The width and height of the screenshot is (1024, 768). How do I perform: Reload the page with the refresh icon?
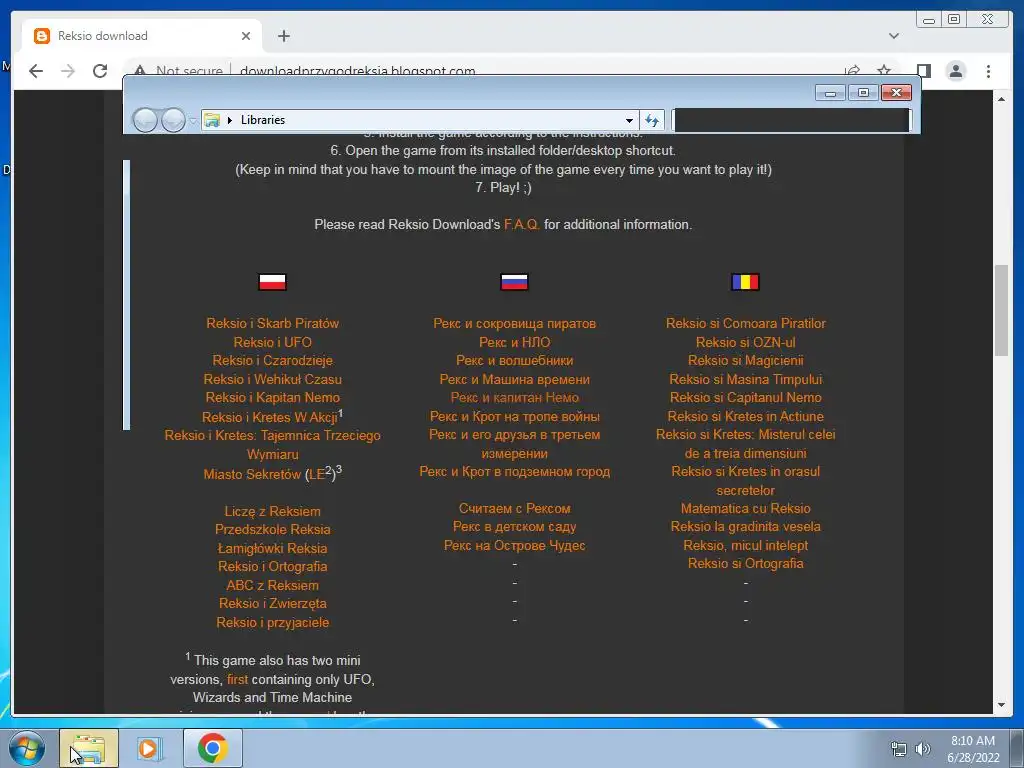pyautogui.click(x=100, y=71)
